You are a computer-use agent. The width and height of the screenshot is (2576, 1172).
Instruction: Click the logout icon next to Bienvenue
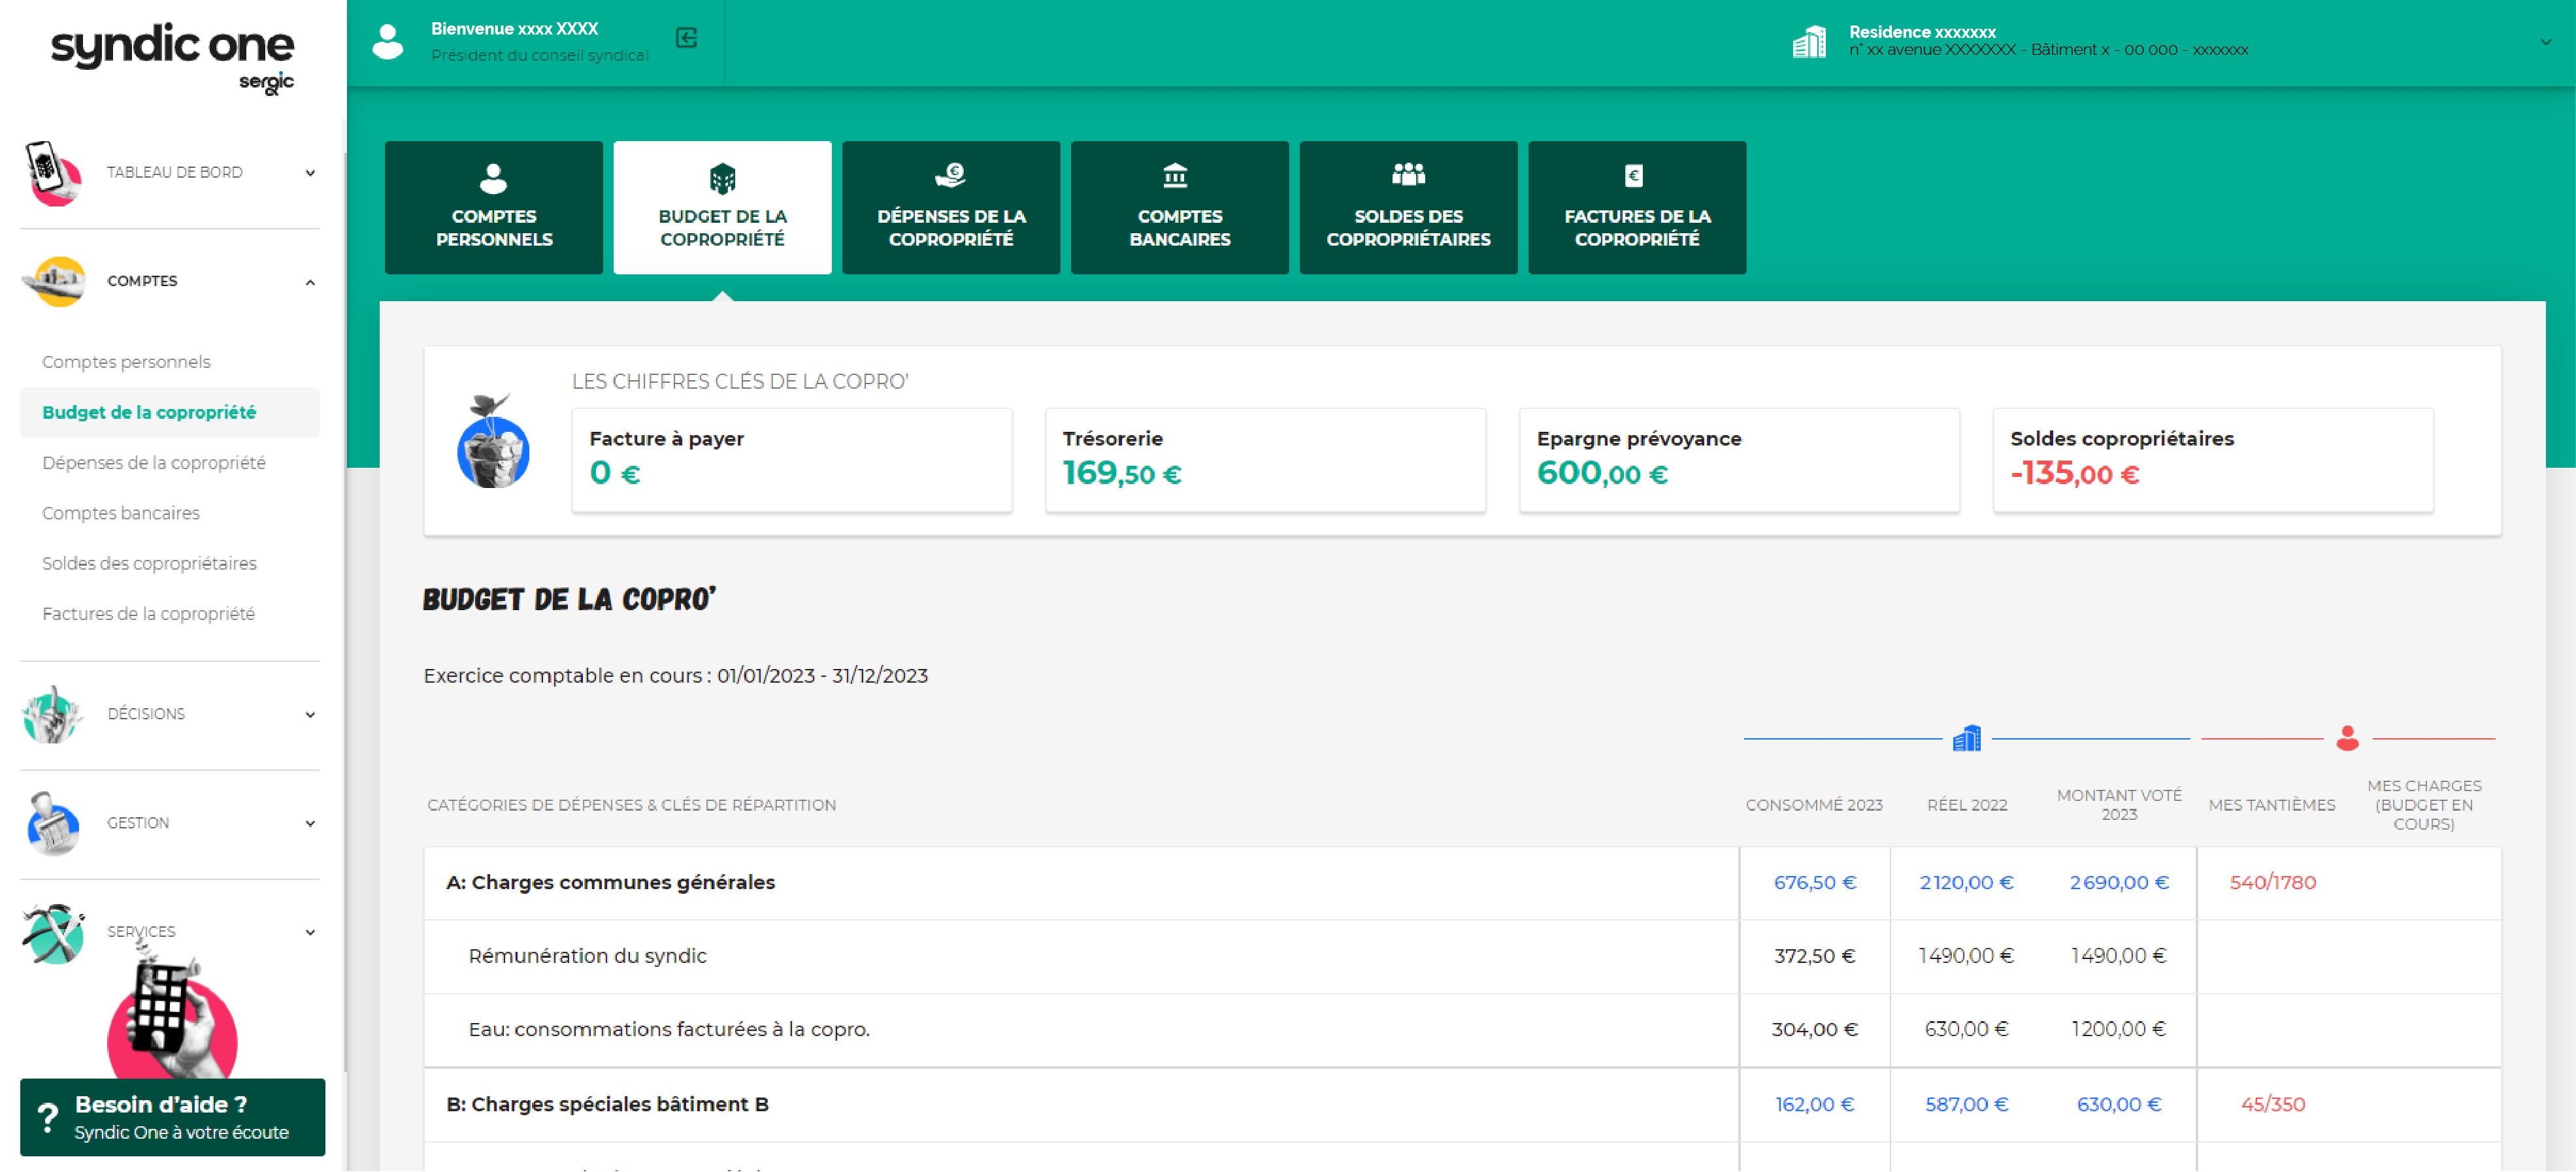coord(686,38)
